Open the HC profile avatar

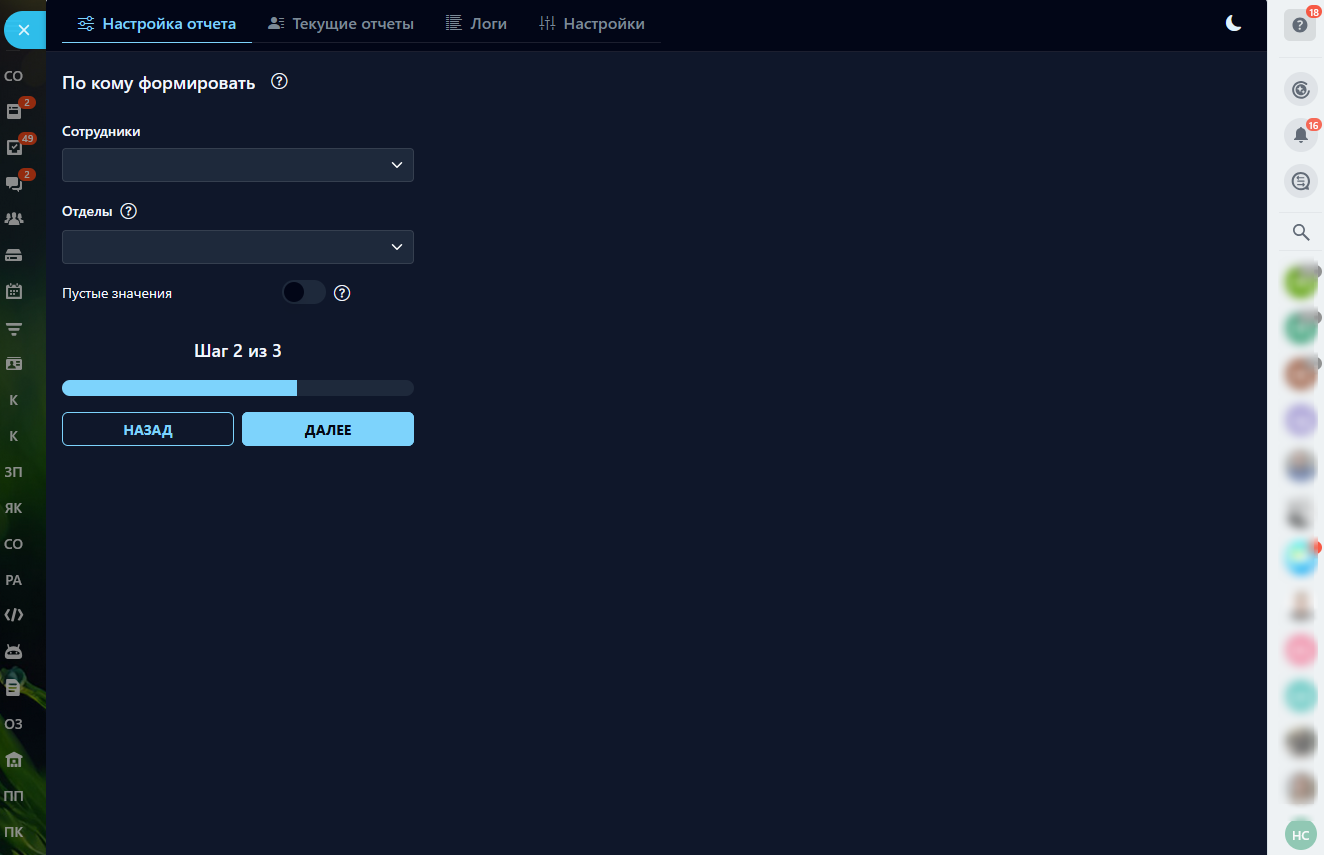(1300, 834)
